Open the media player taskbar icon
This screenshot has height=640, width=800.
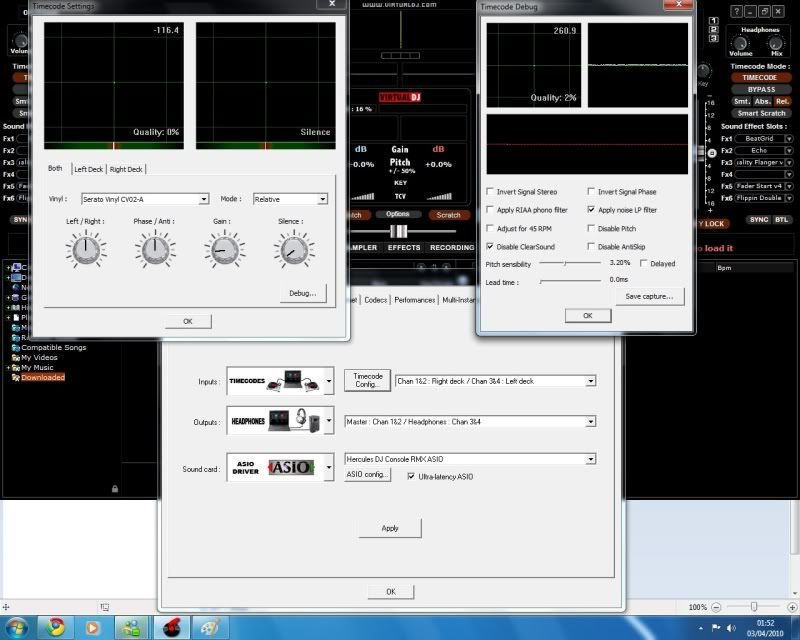click(92, 627)
